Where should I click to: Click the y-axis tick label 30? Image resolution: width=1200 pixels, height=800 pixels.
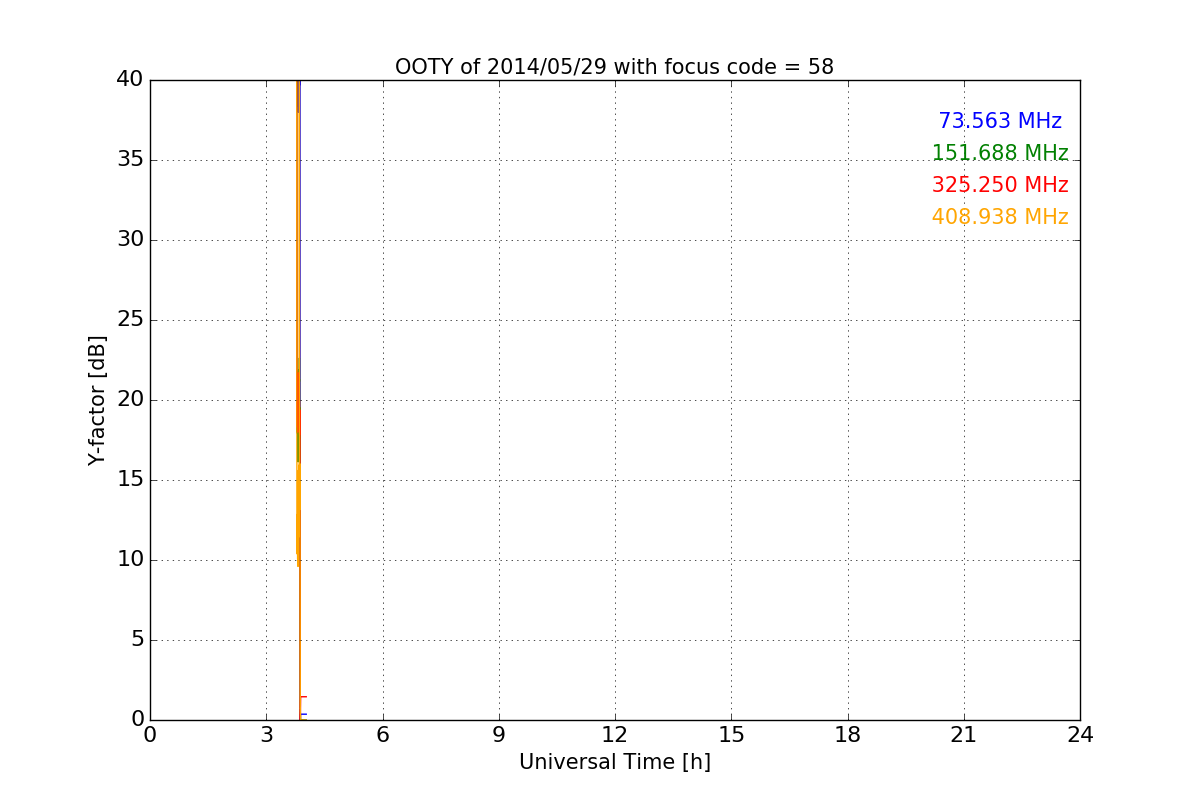coord(130,239)
